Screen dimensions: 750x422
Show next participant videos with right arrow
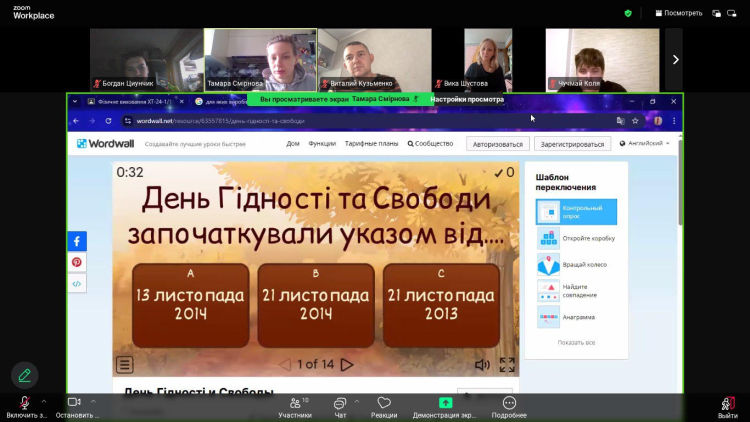[675, 59]
